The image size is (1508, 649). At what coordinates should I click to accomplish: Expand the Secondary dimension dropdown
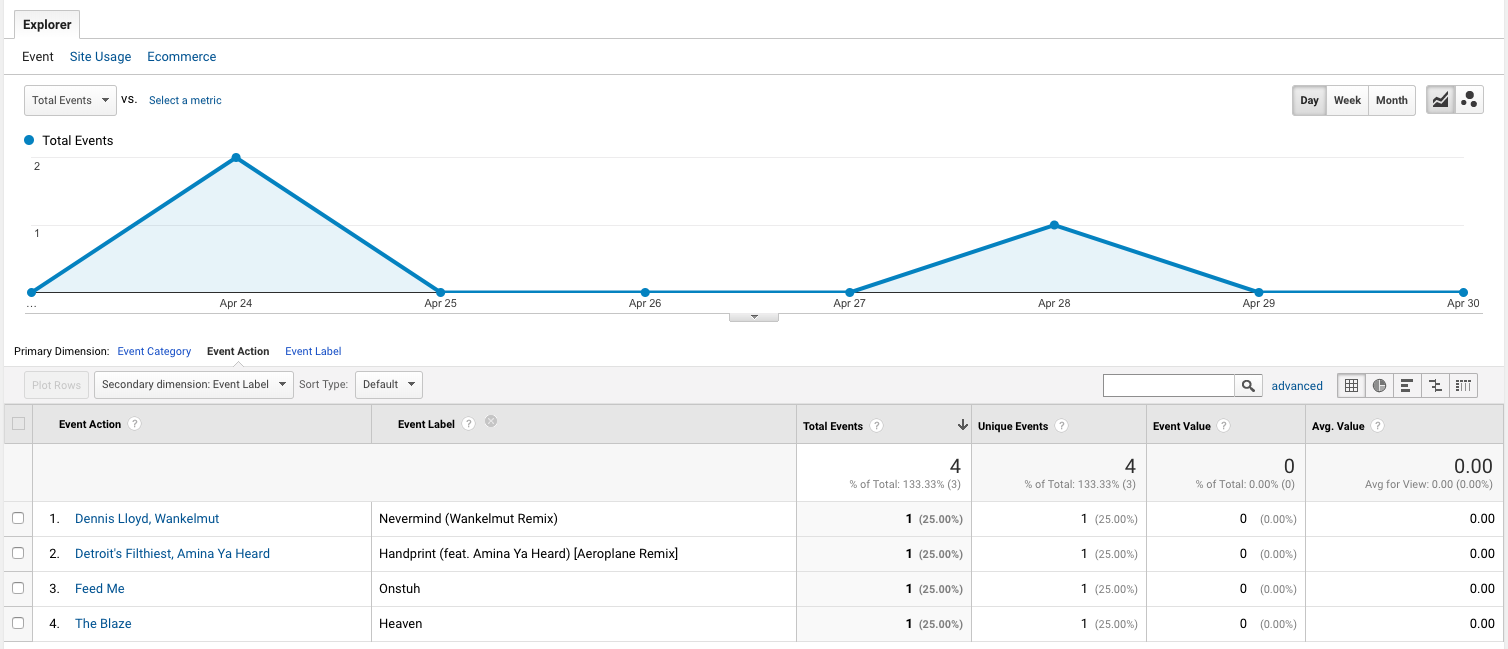point(194,384)
